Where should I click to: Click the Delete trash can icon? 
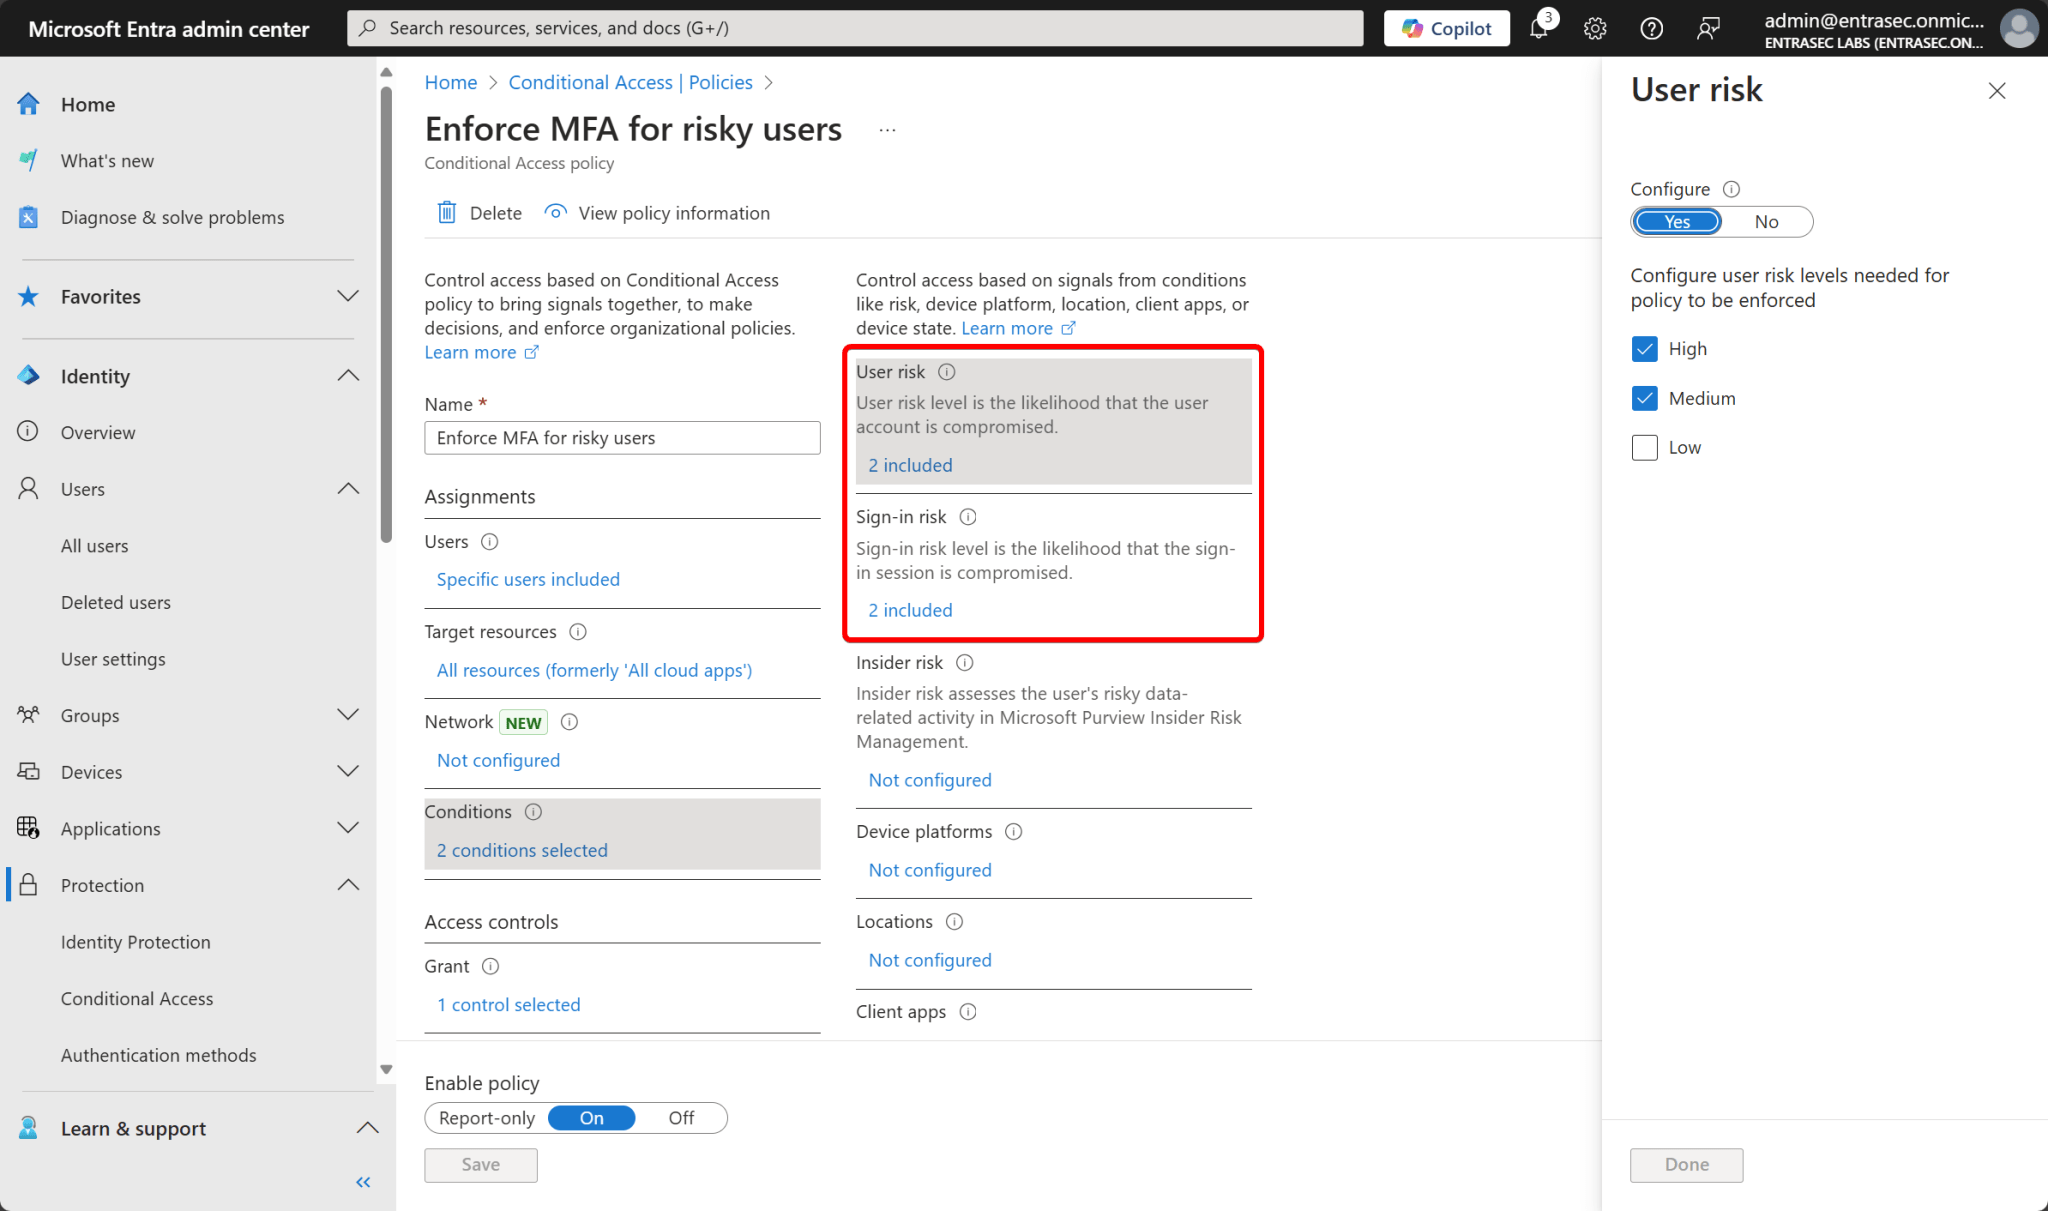(447, 212)
